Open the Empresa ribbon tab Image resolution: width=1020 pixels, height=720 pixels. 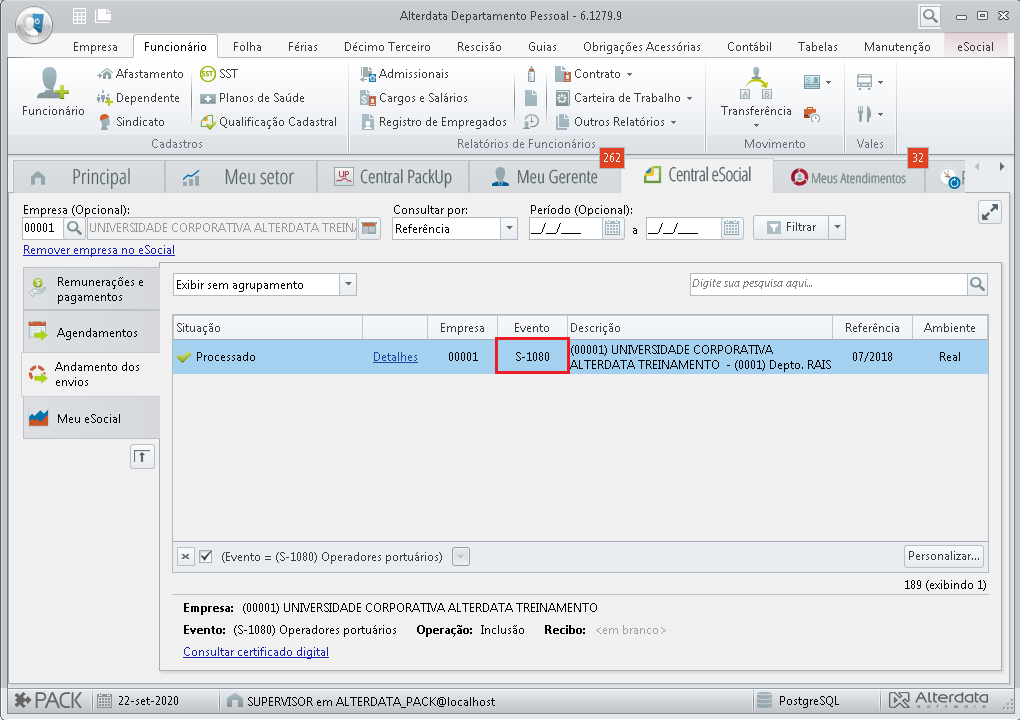95,47
